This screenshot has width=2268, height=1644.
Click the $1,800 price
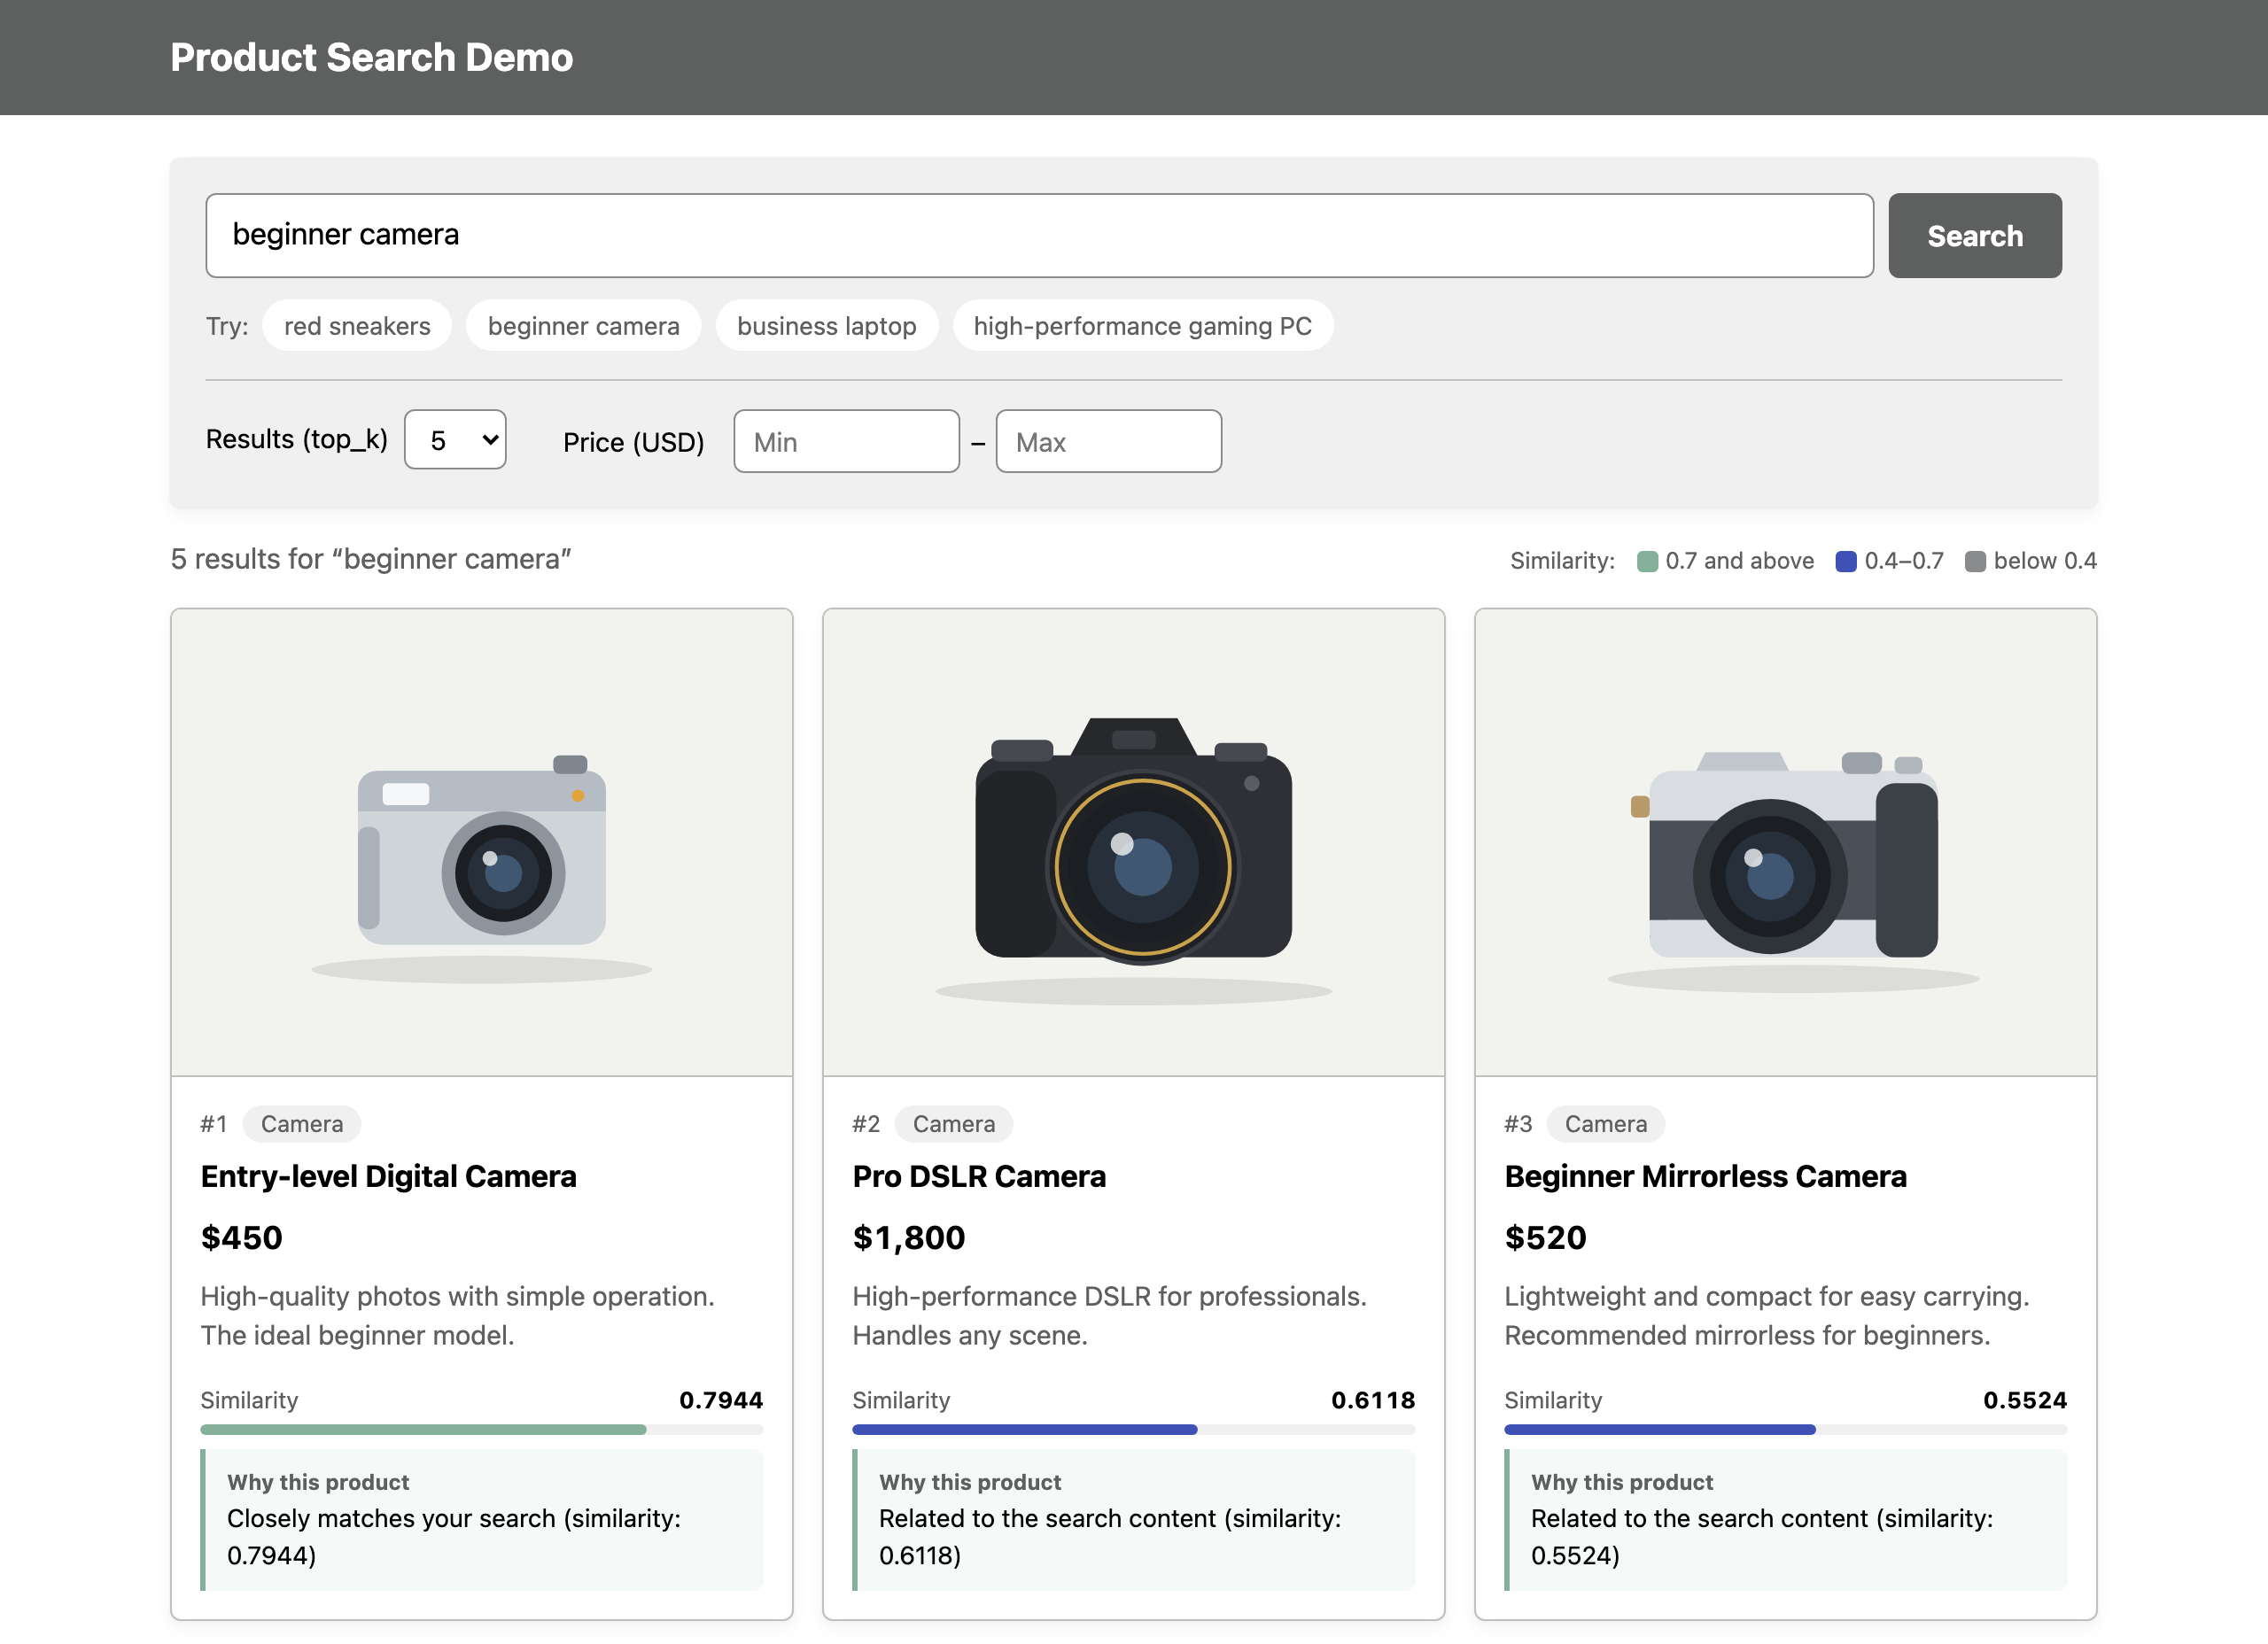909,1238
